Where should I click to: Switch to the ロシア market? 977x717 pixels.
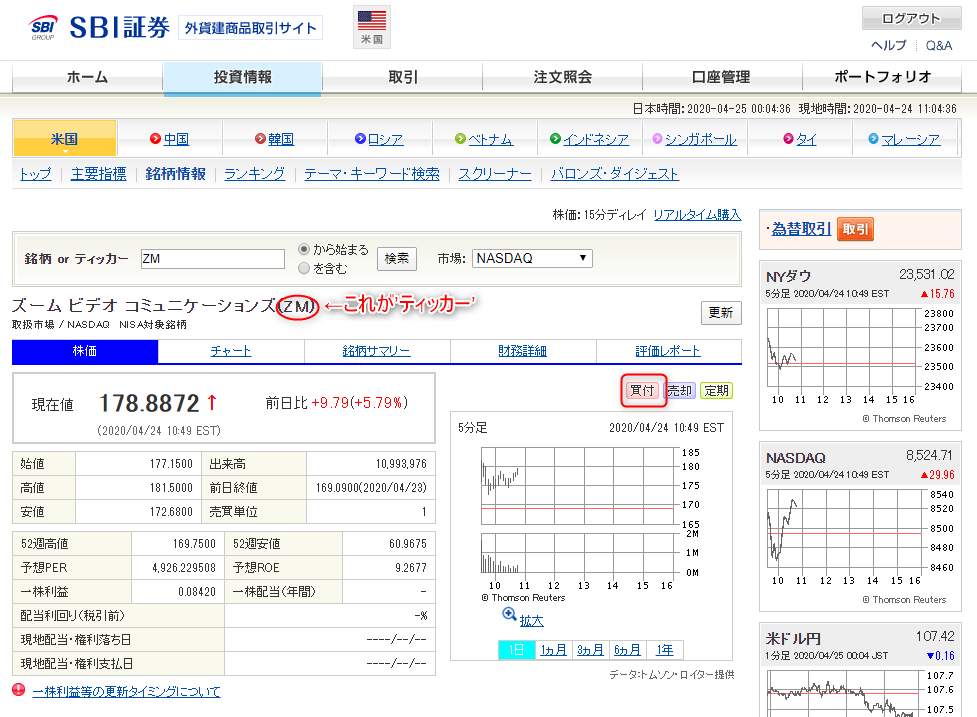point(385,140)
